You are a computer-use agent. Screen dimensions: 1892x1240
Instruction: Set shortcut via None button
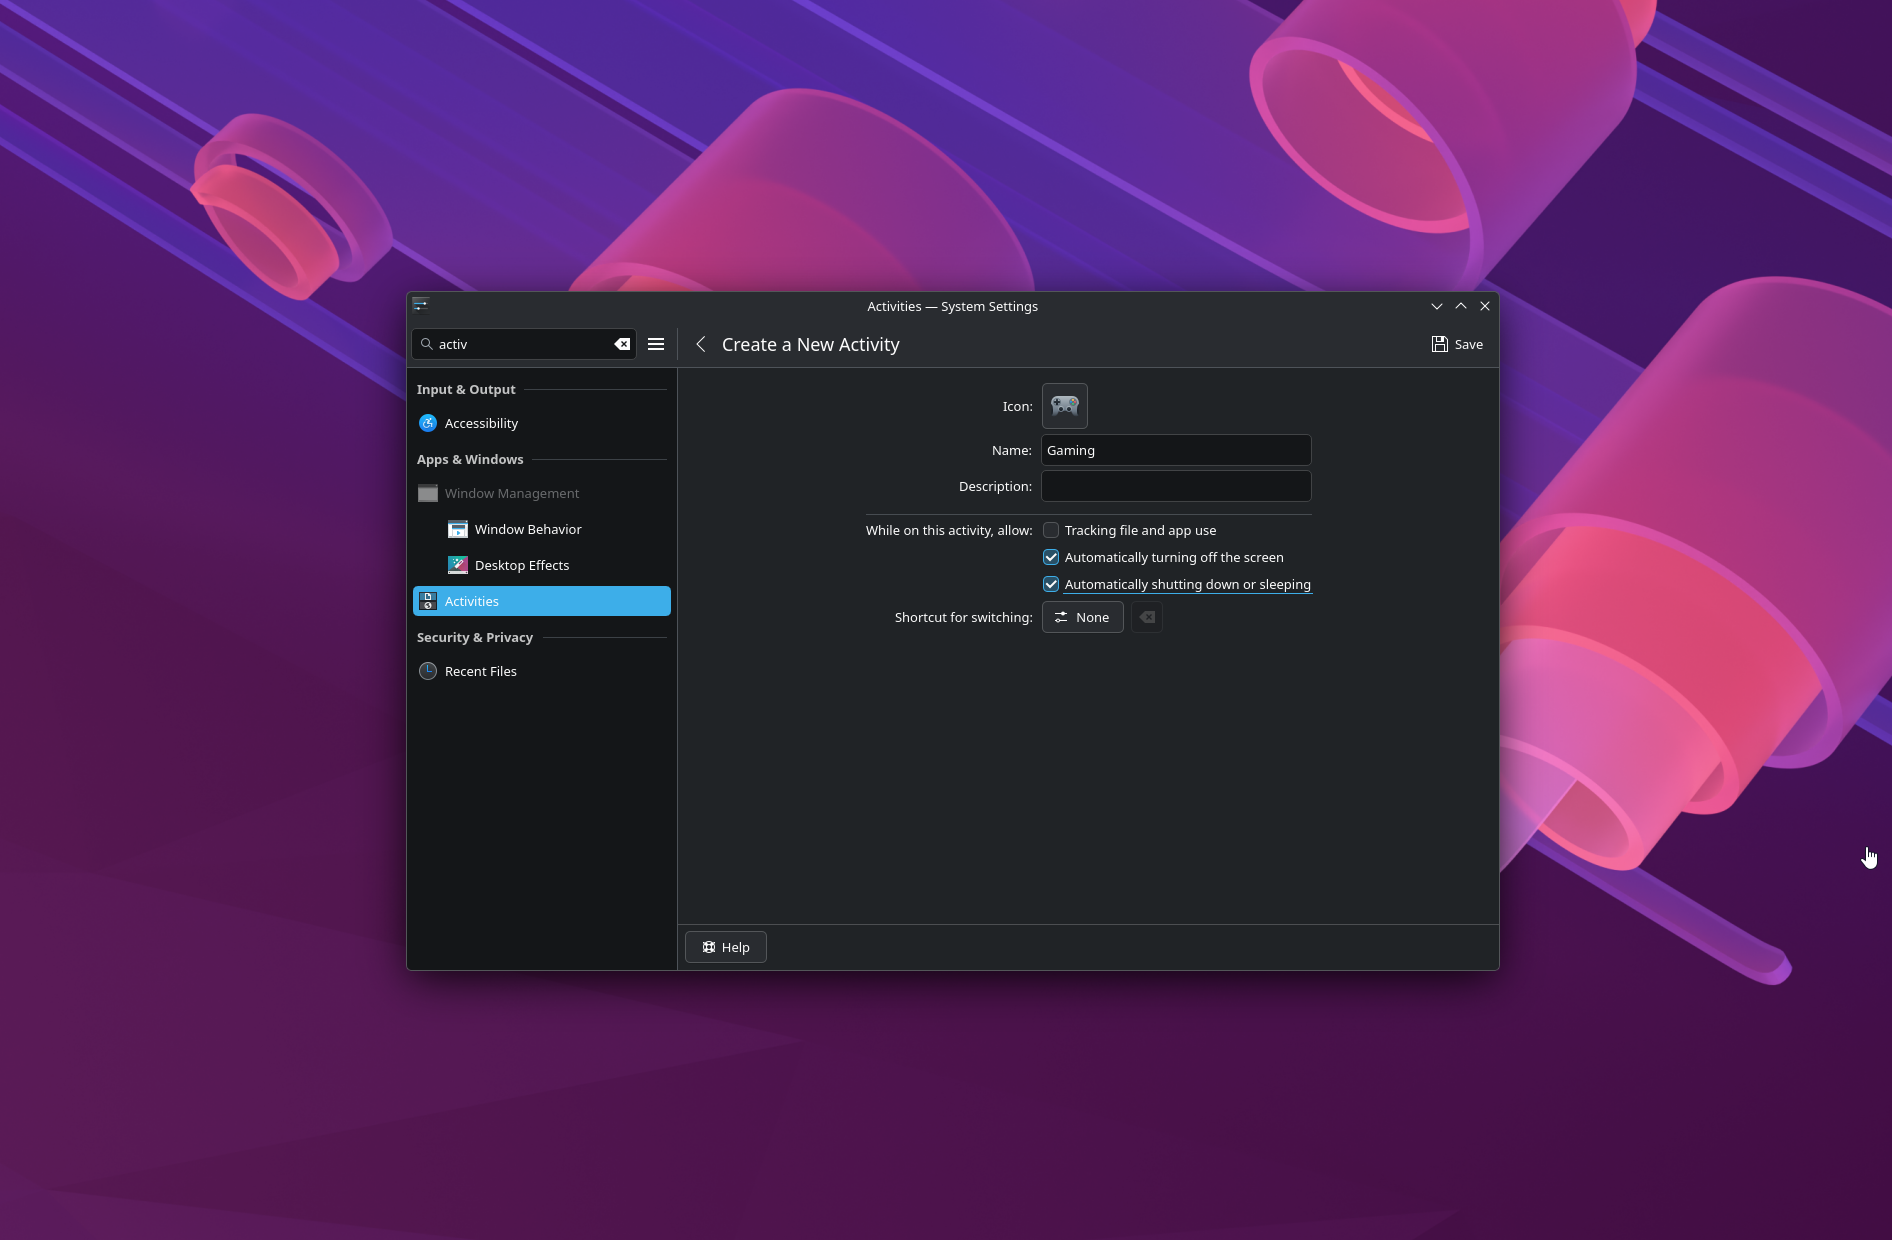tap(1083, 617)
